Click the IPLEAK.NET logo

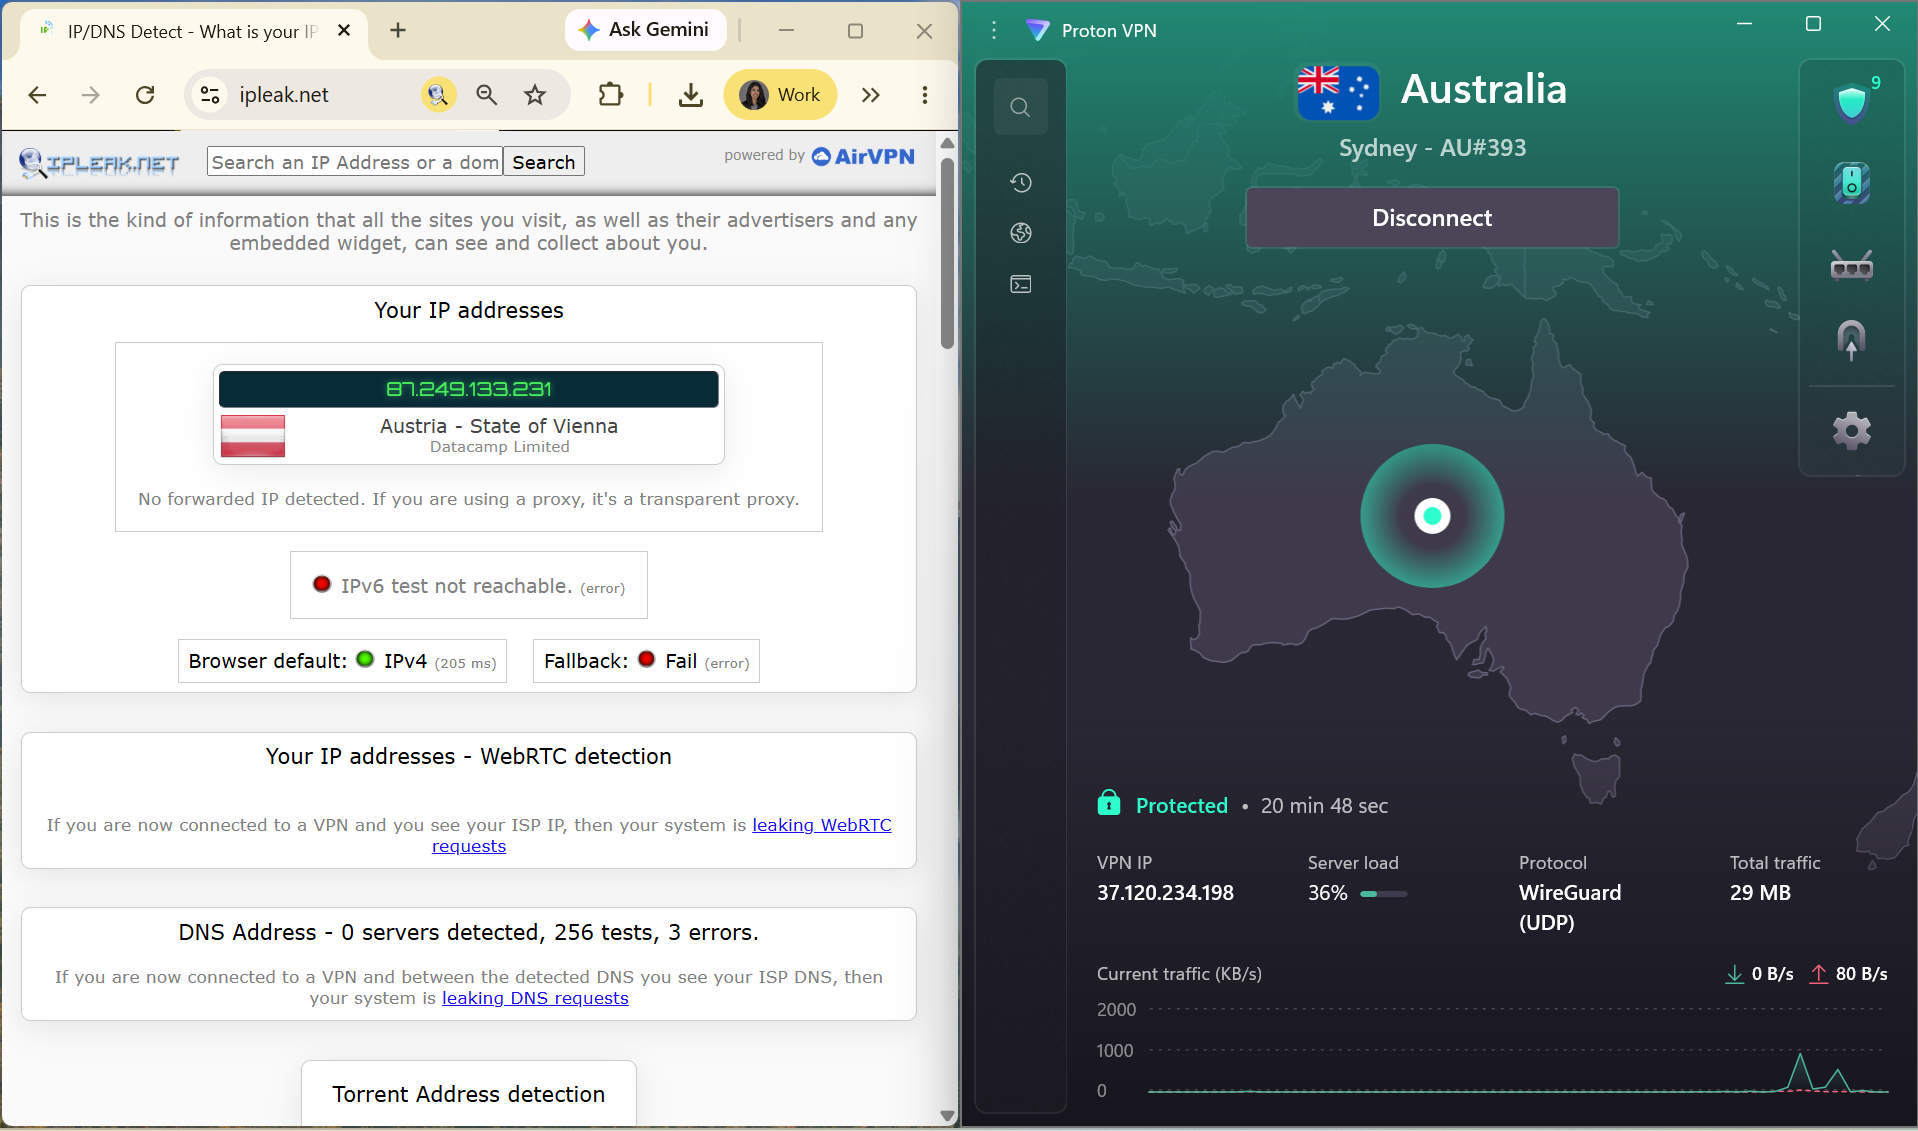pos(100,163)
